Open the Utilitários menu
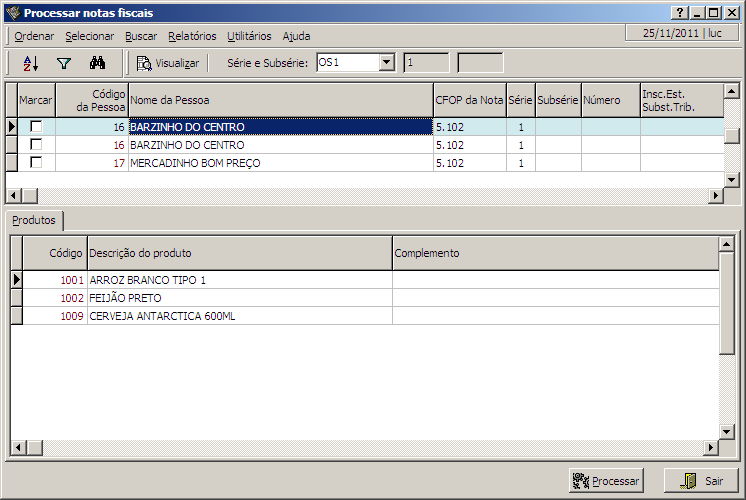Screen dimensions: 746x500 (249, 36)
